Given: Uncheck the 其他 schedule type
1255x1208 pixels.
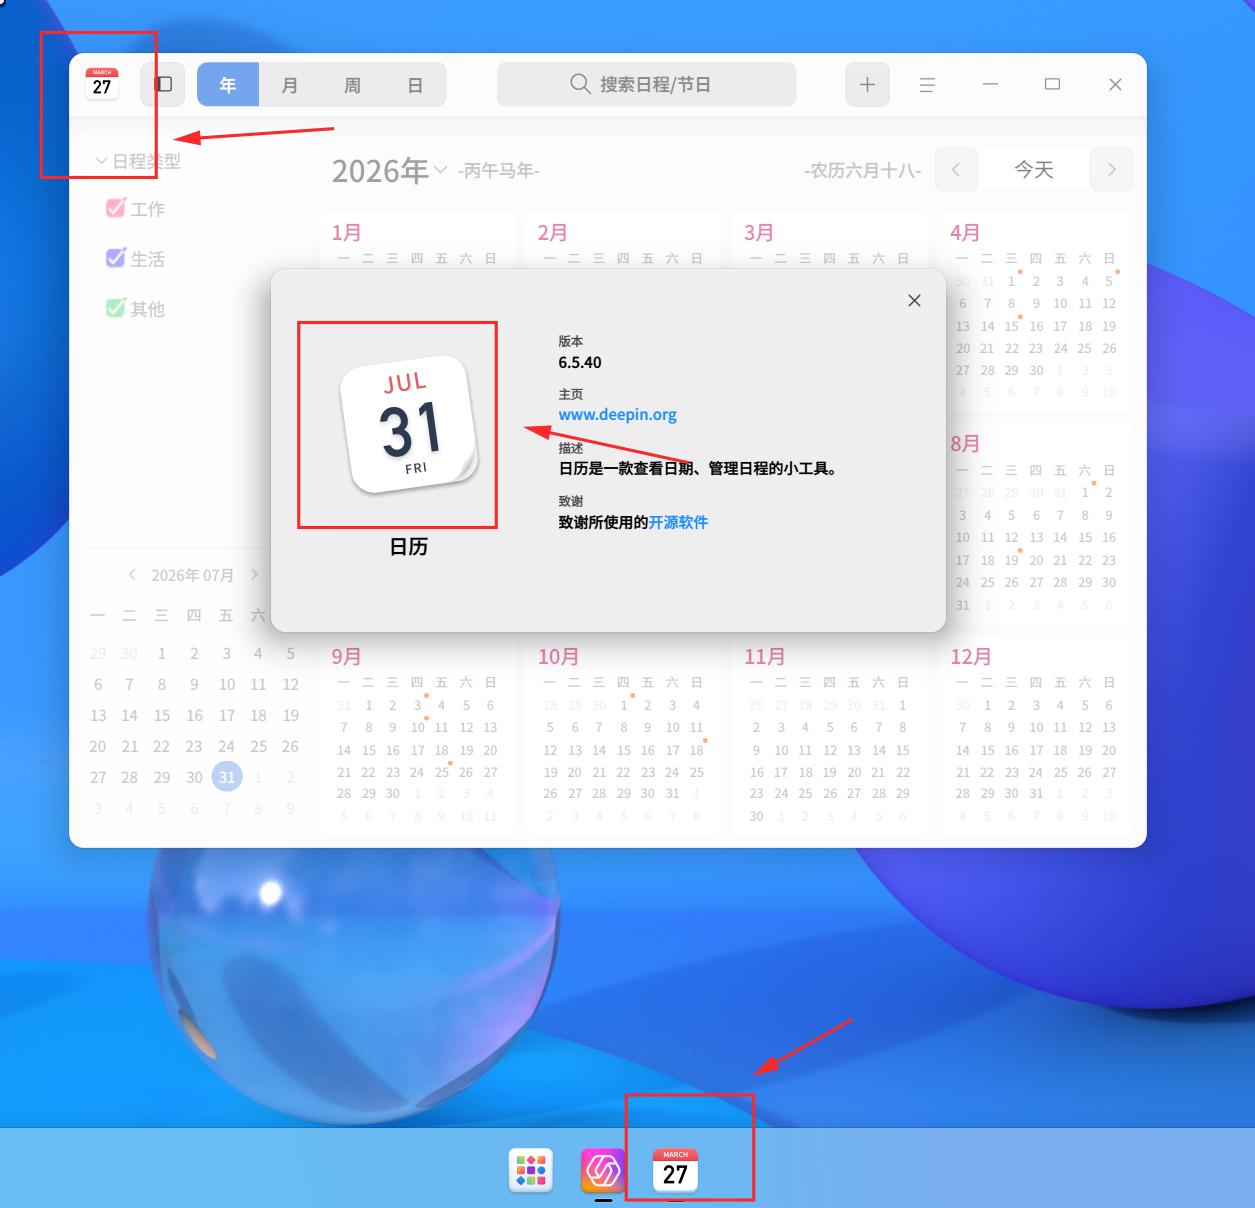Looking at the screenshot, I should tap(116, 308).
